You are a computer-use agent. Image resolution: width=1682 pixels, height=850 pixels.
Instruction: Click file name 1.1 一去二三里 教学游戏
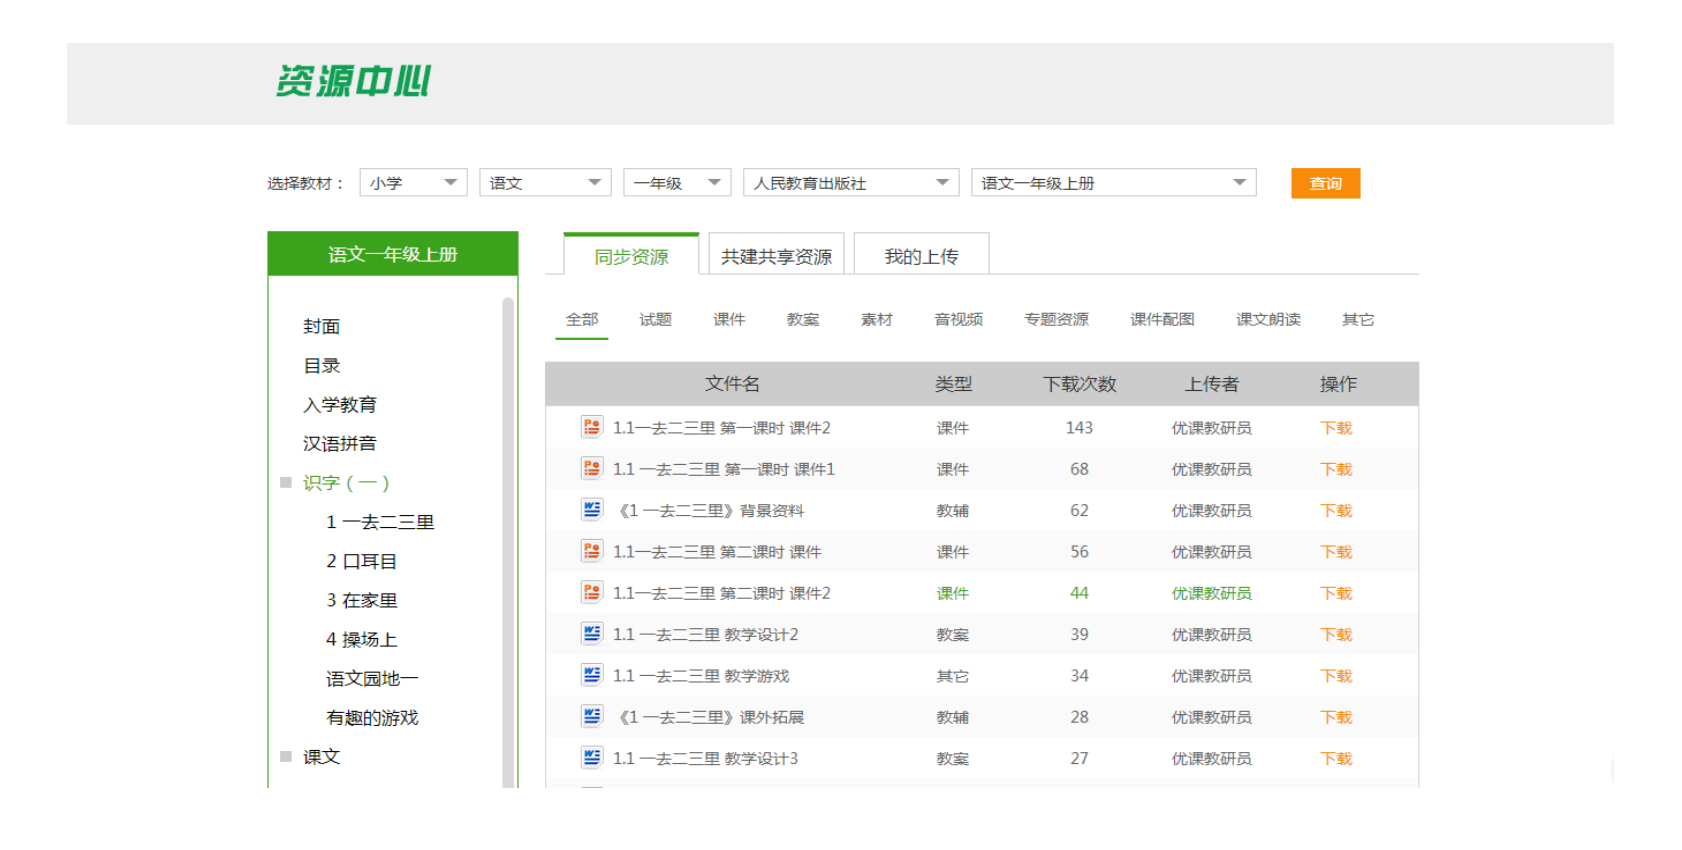(x=701, y=676)
